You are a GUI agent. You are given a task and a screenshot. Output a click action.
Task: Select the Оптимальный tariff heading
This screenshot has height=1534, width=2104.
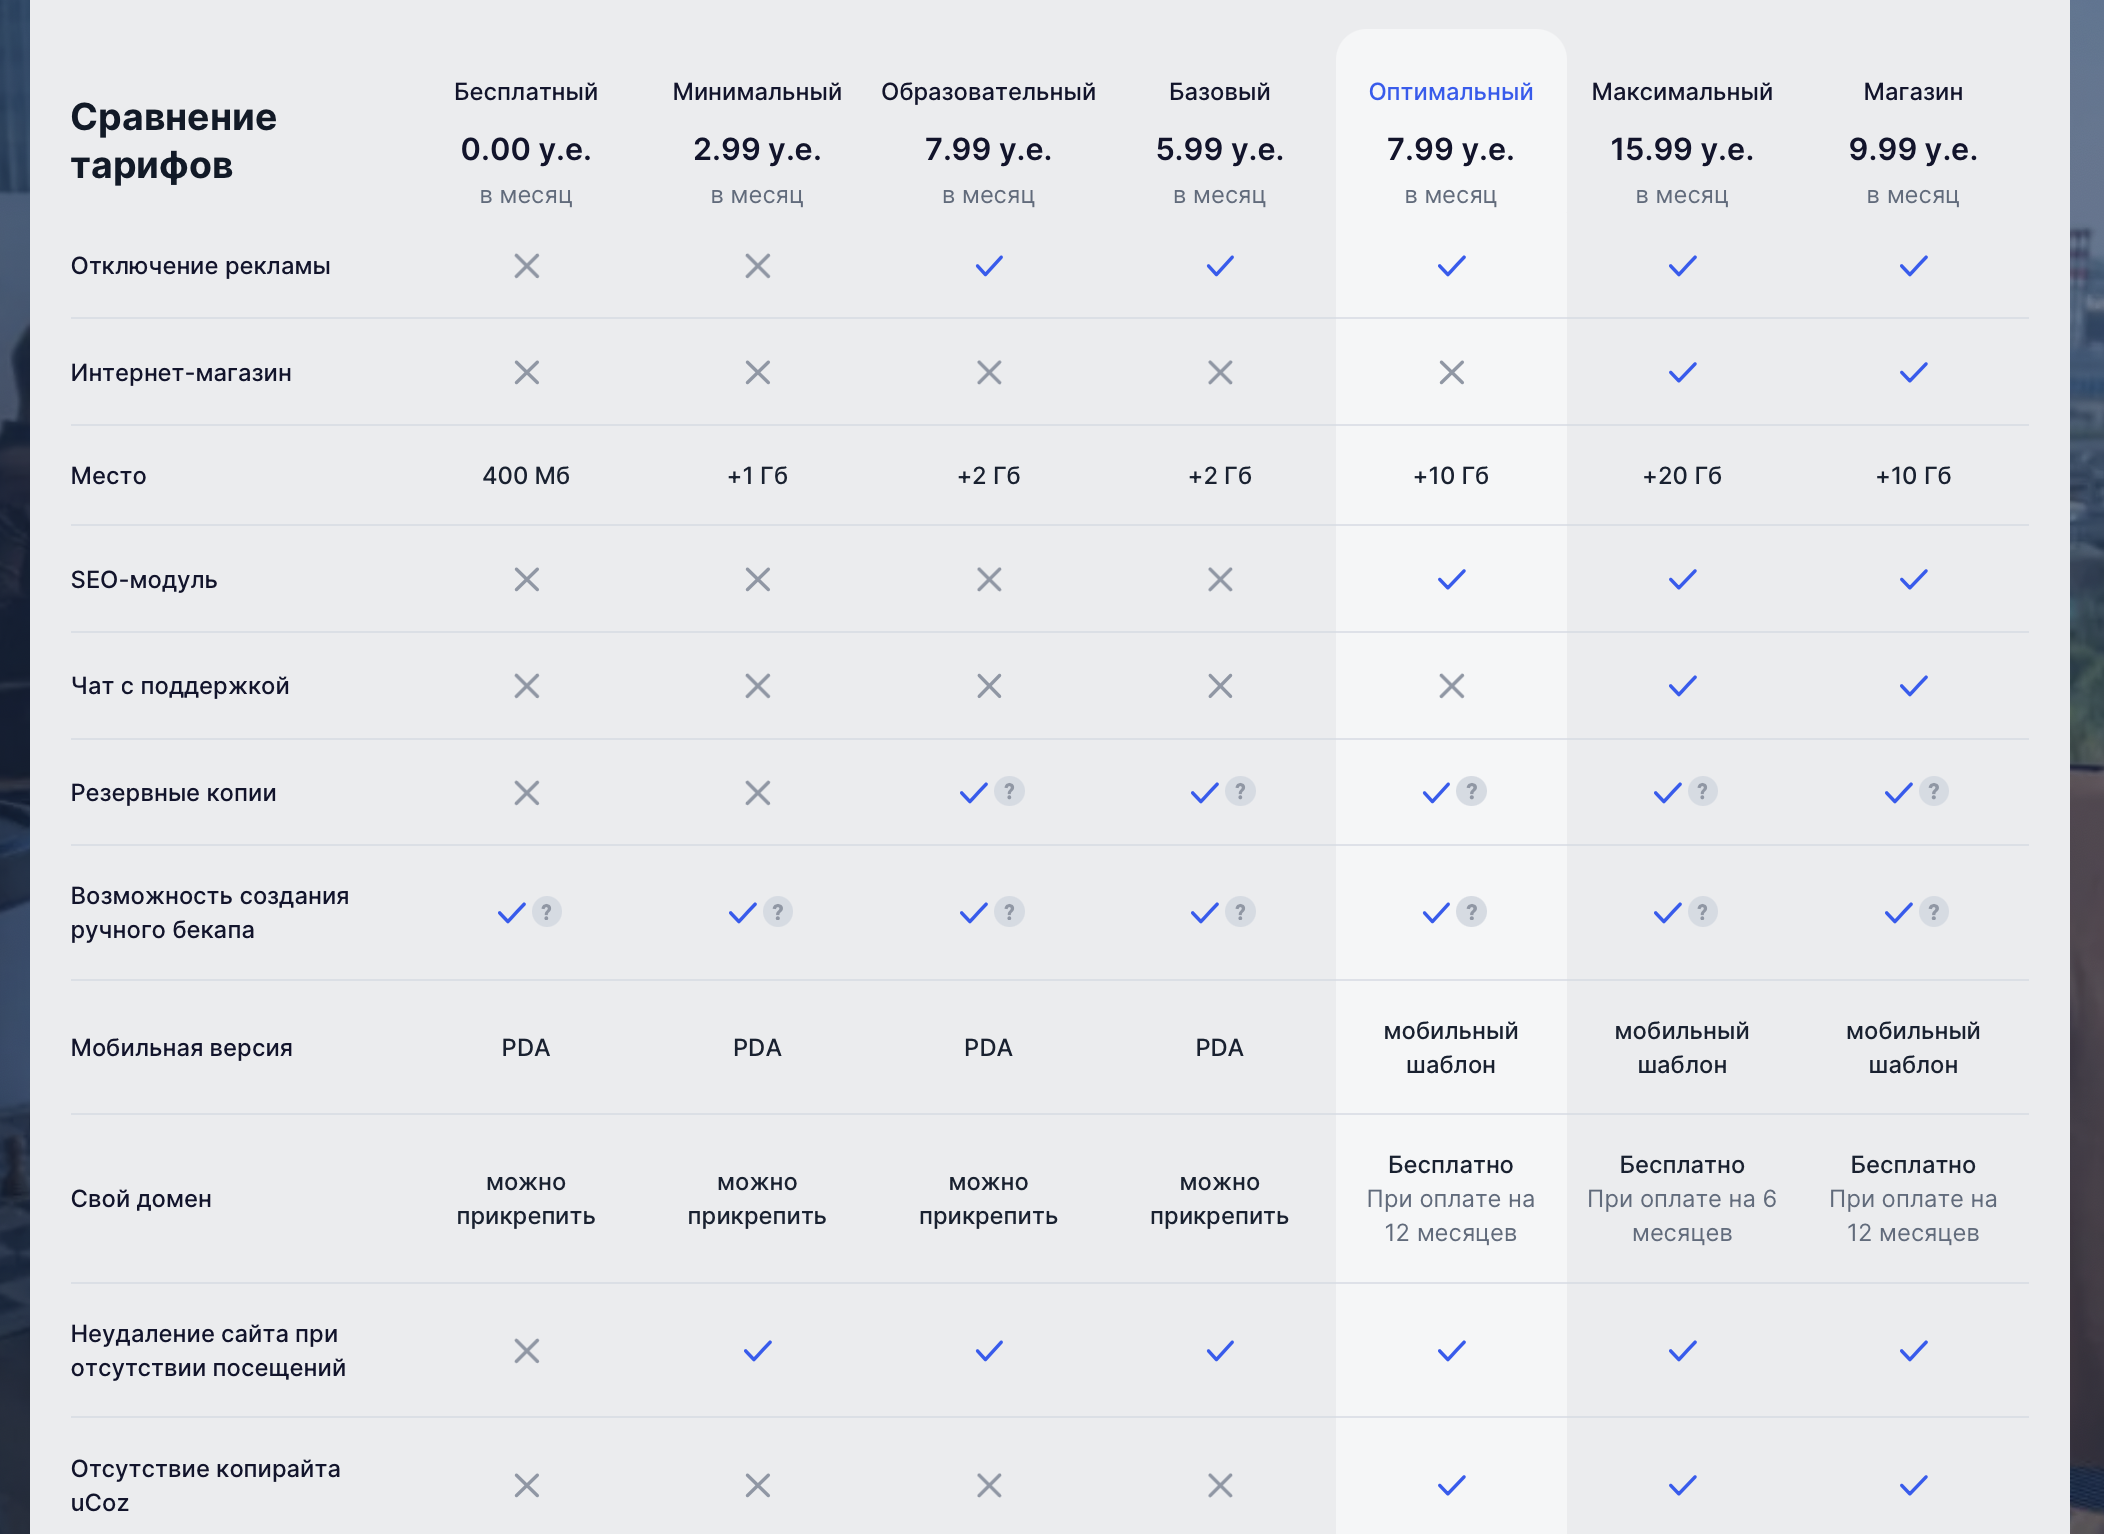click(1450, 92)
